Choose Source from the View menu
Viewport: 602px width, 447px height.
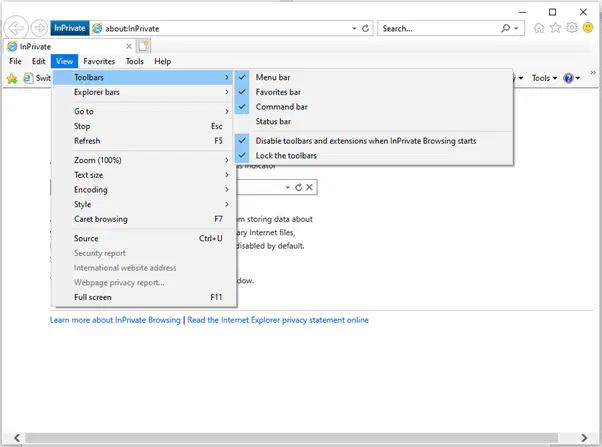tap(143, 238)
